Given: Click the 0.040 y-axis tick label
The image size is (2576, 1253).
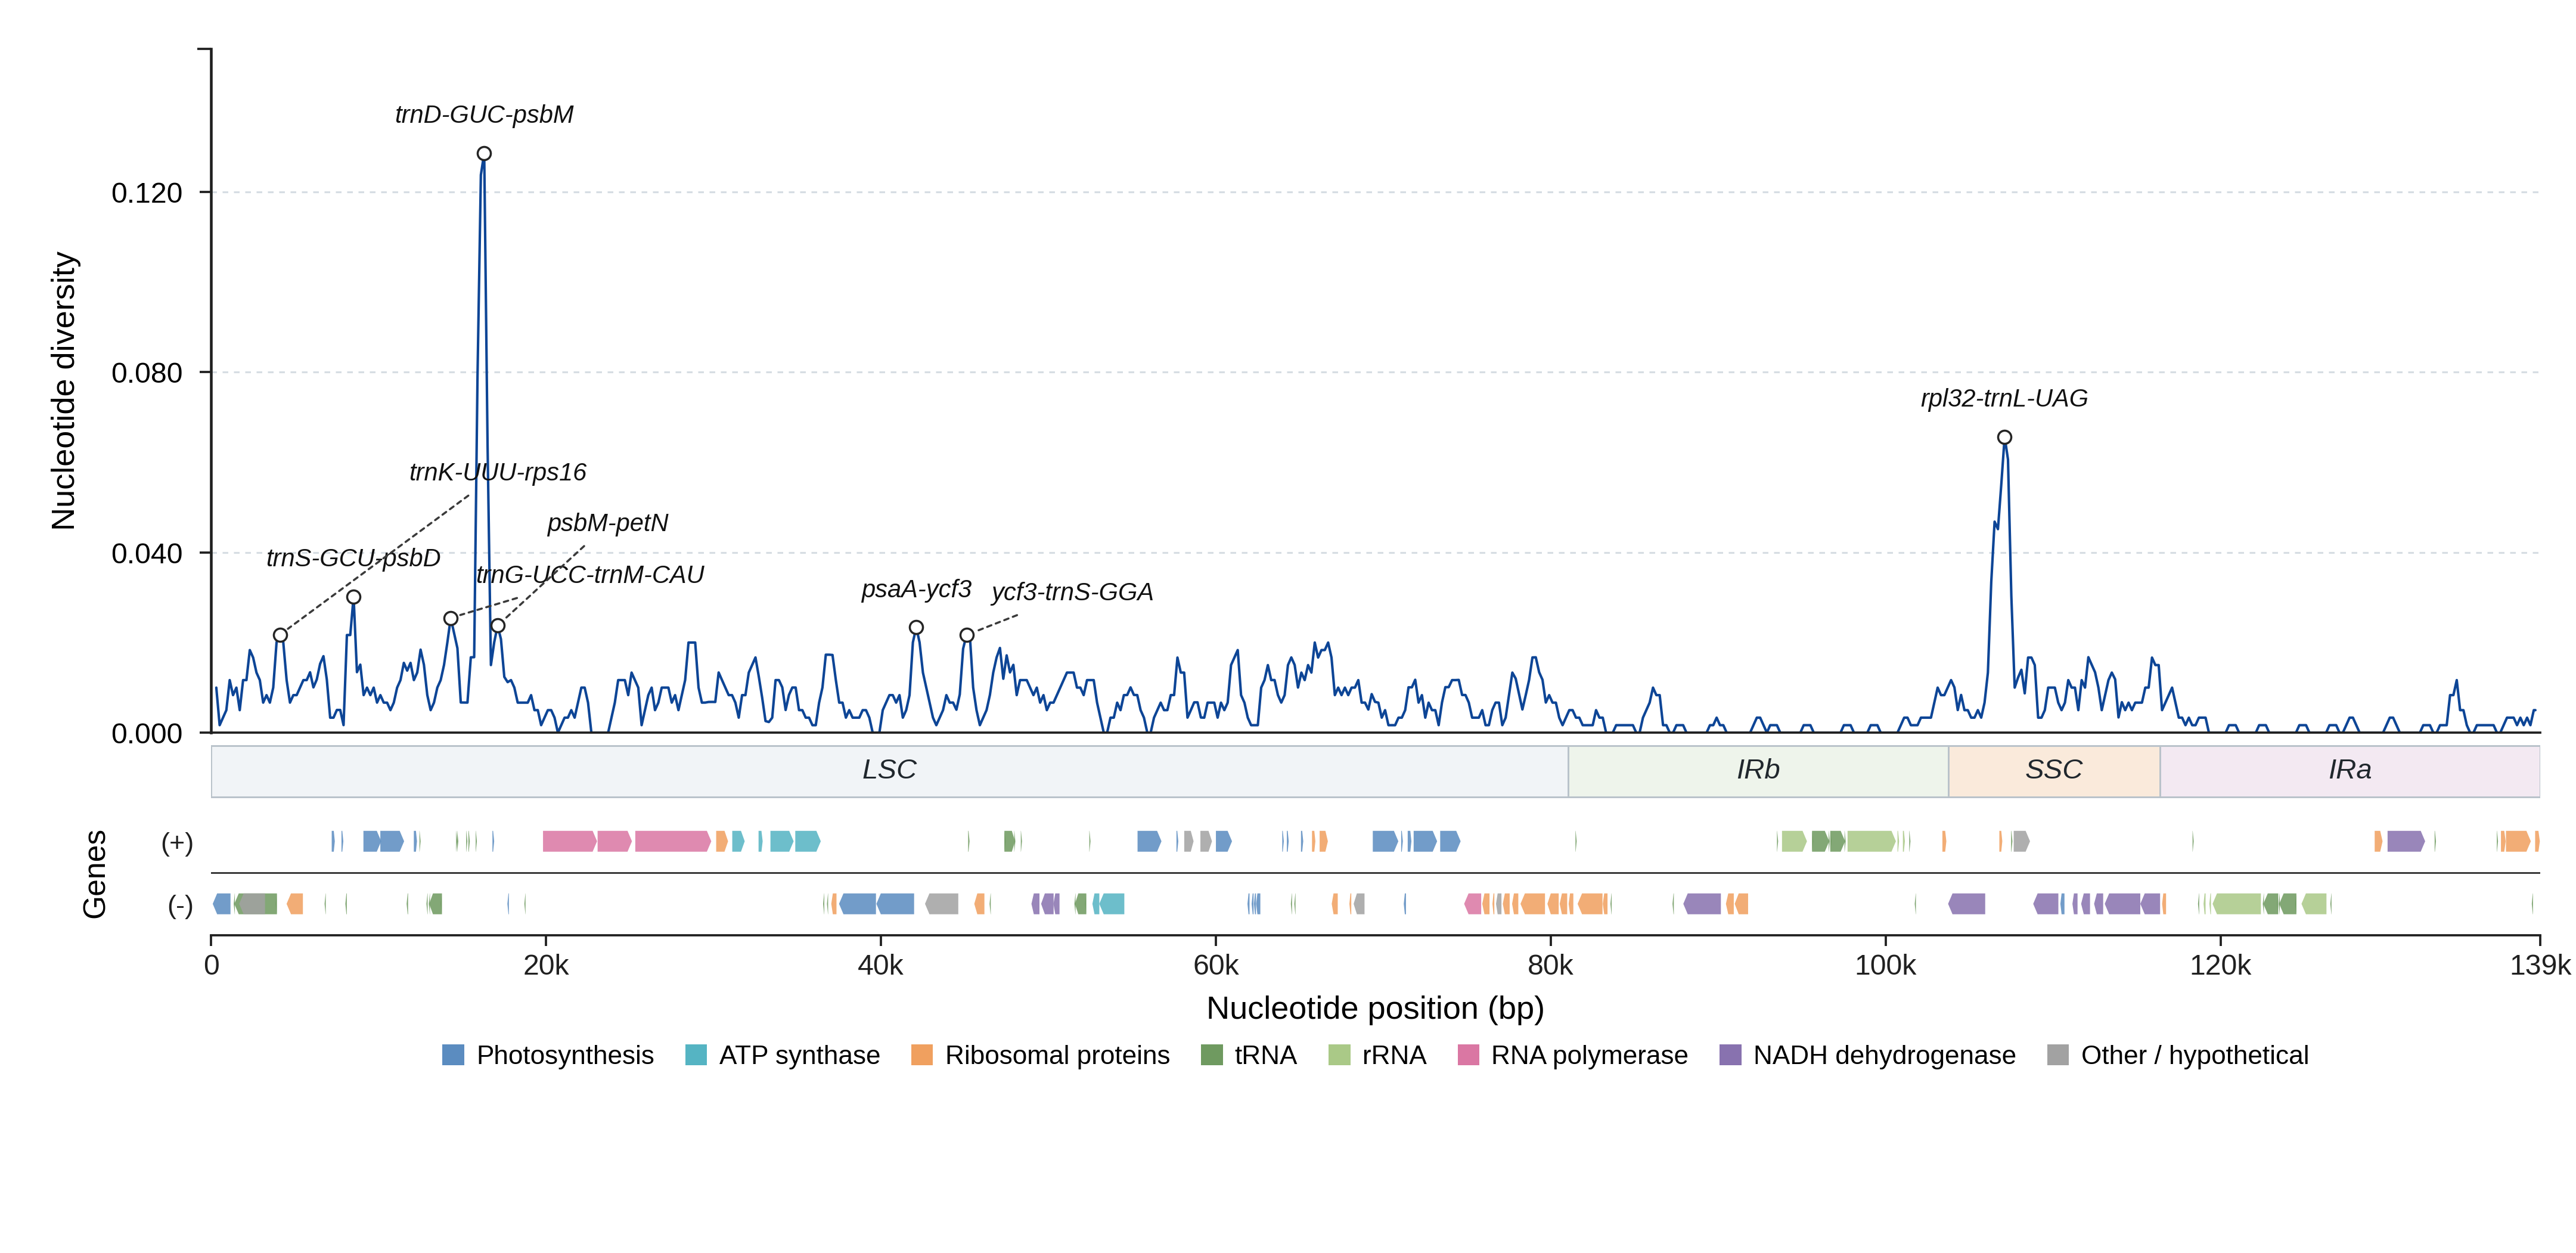Looking at the screenshot, I should pyautogui.click(x=147, y=554).
